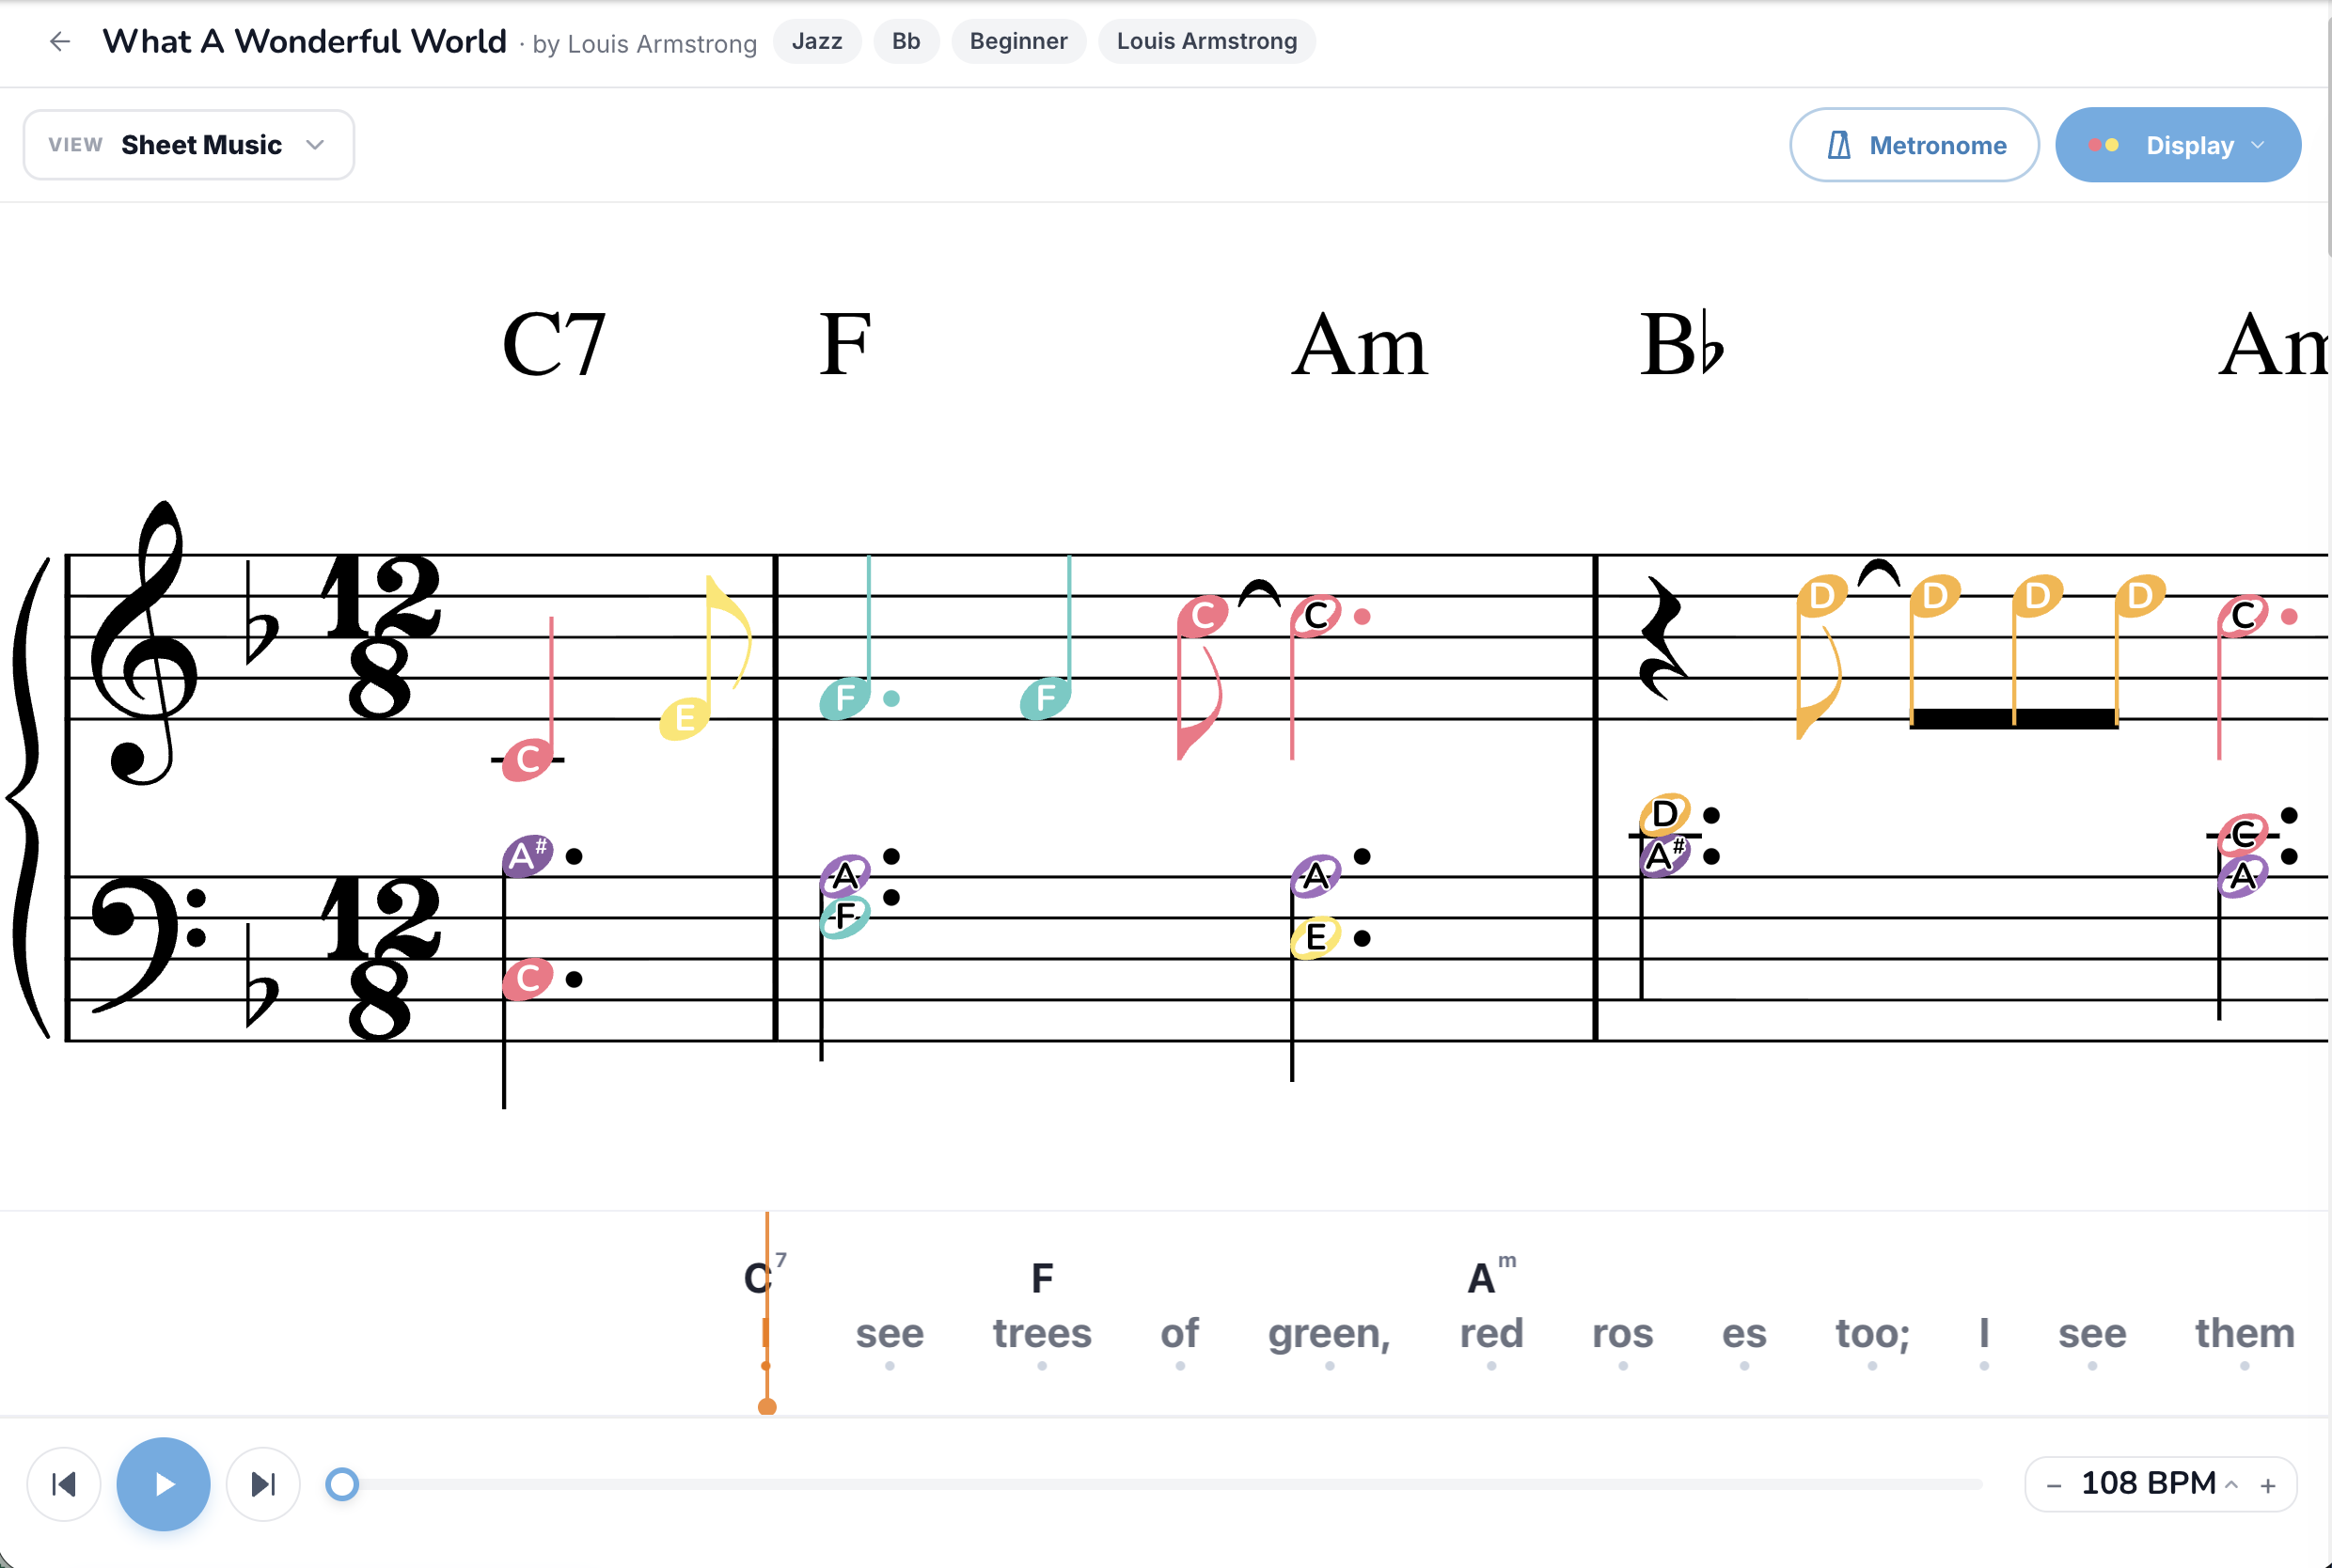Click the lyric word 'I'
This screenshot has height=1568, width=2332.
1984,1334
